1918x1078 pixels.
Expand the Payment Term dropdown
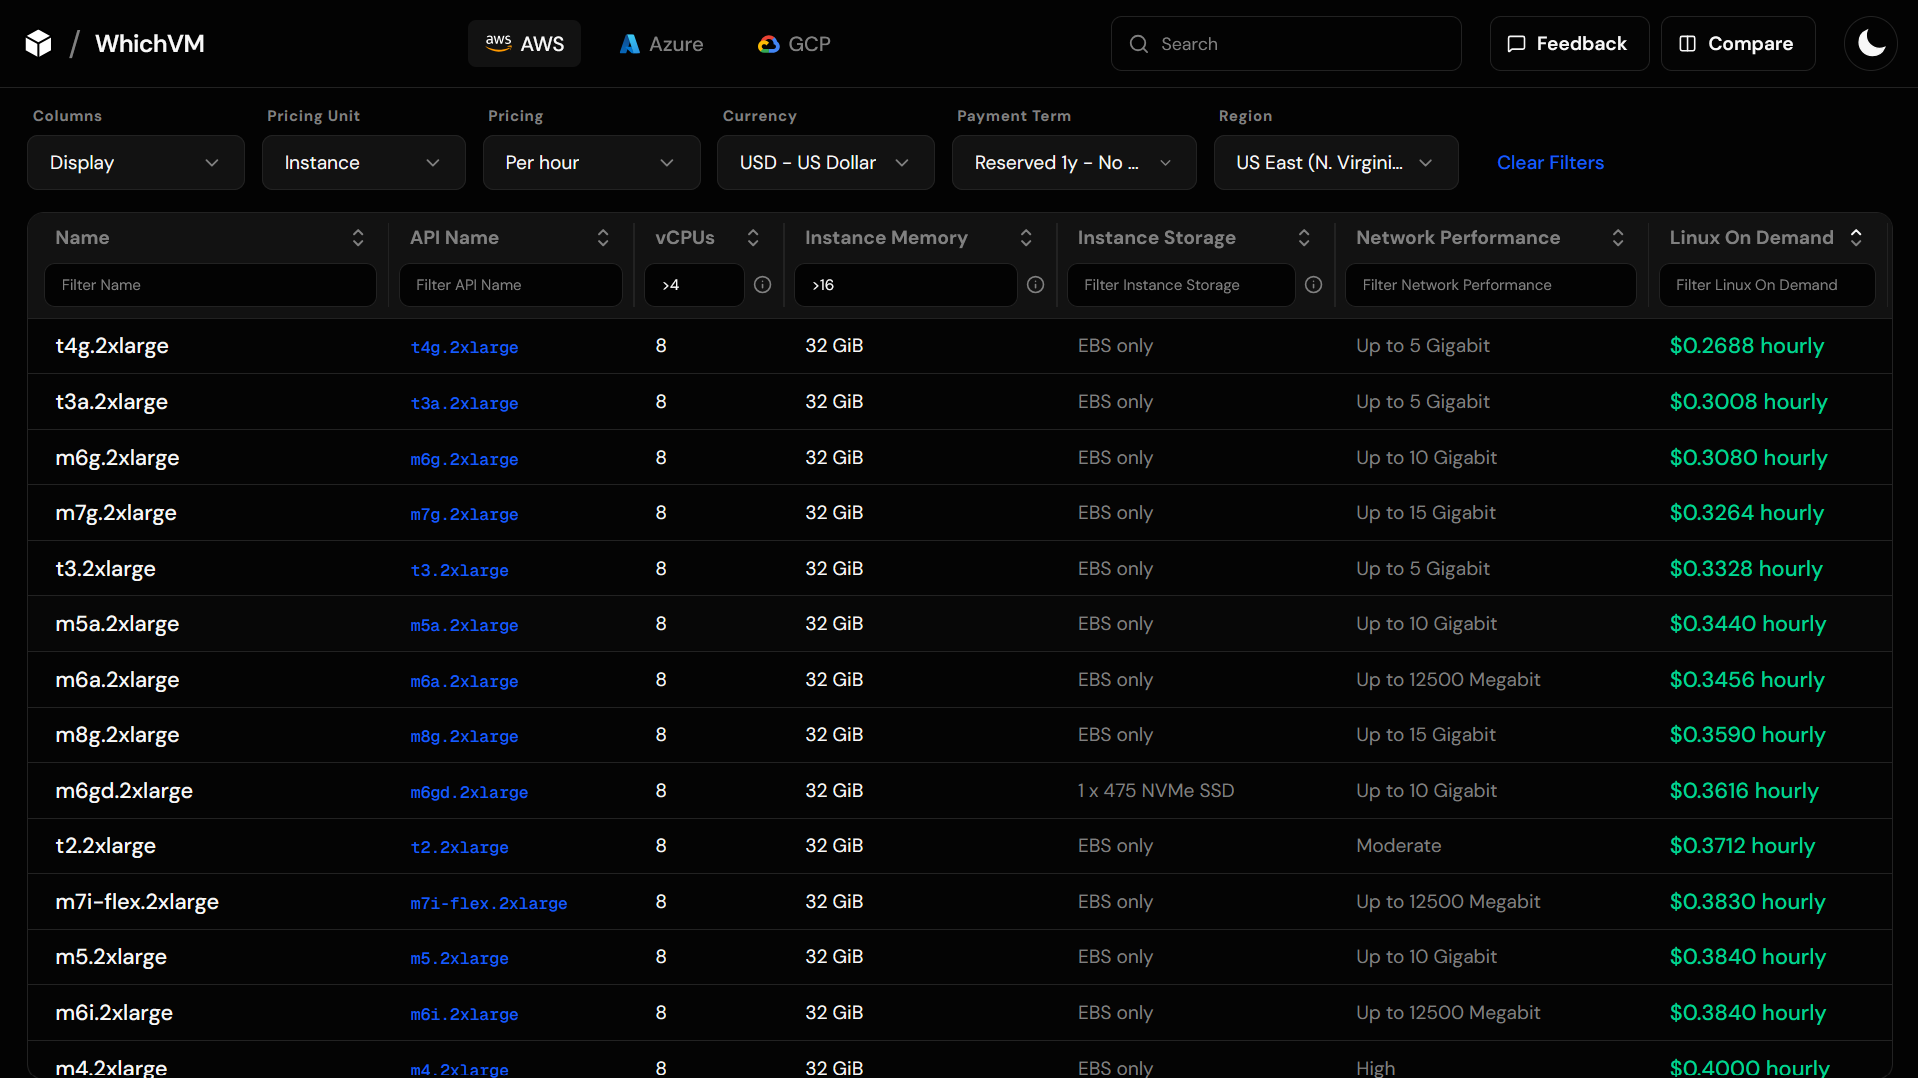(x=1073, y=162)
